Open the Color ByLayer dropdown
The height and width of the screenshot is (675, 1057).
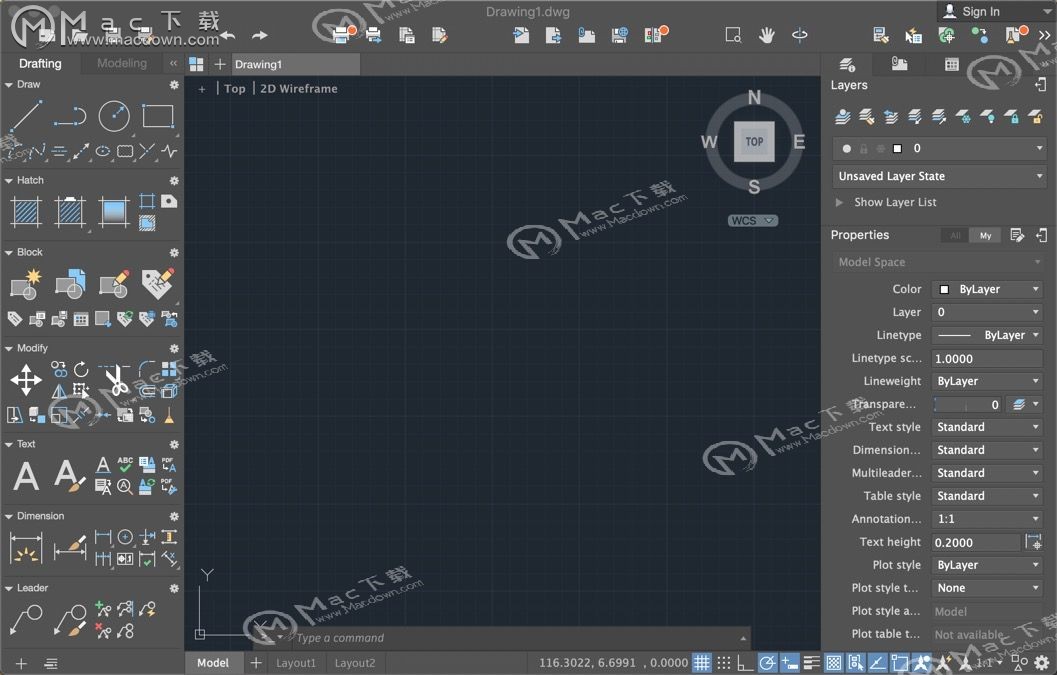point(988,289)
